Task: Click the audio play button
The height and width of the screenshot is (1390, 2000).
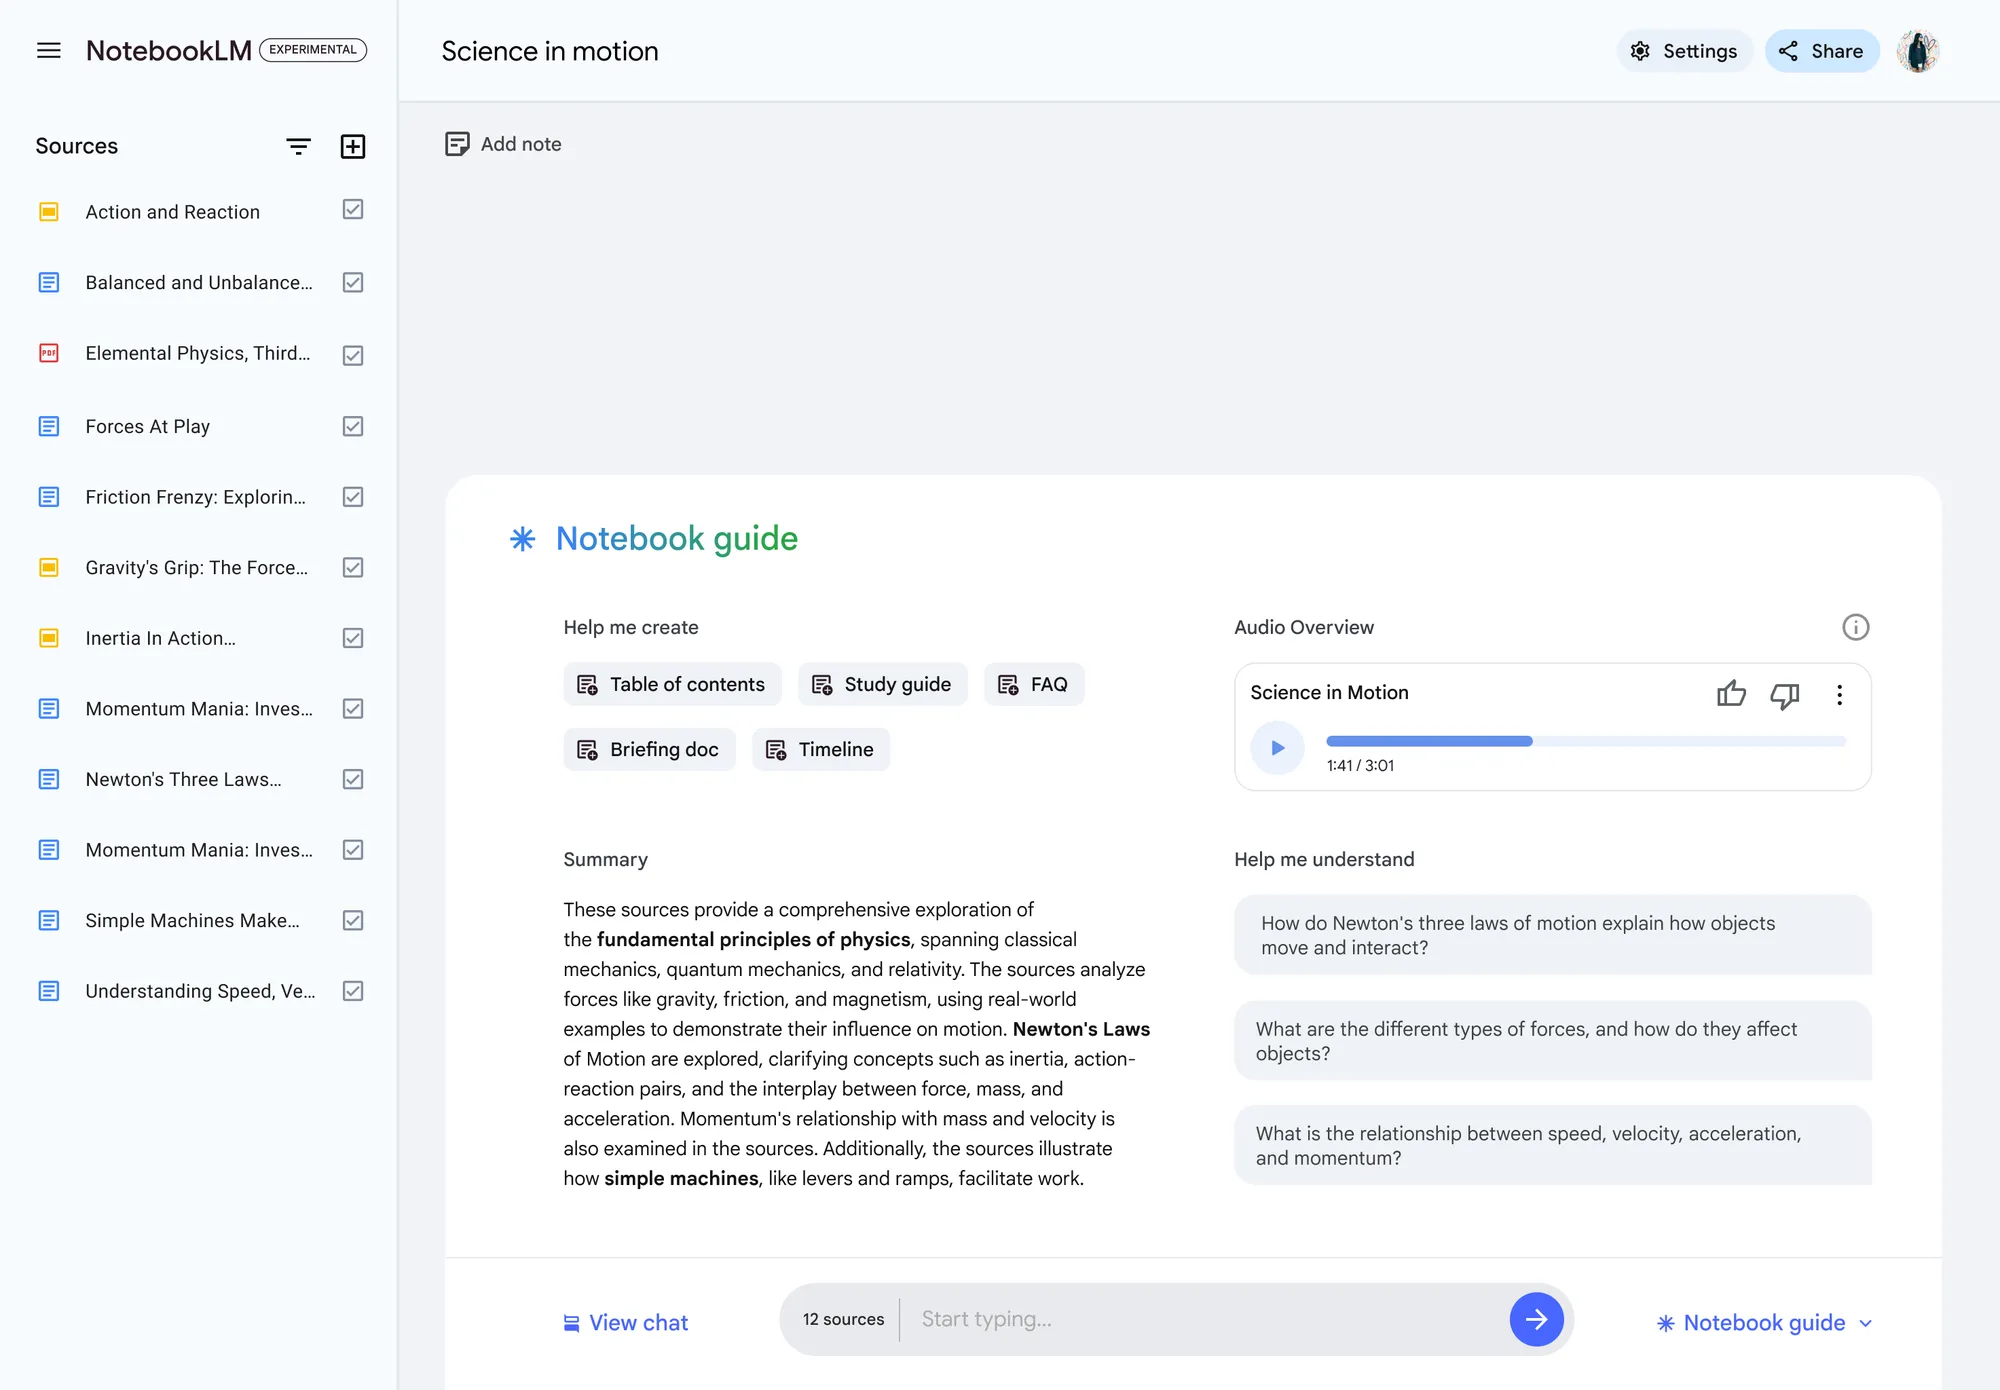Action: click(x=1275, y=747)
